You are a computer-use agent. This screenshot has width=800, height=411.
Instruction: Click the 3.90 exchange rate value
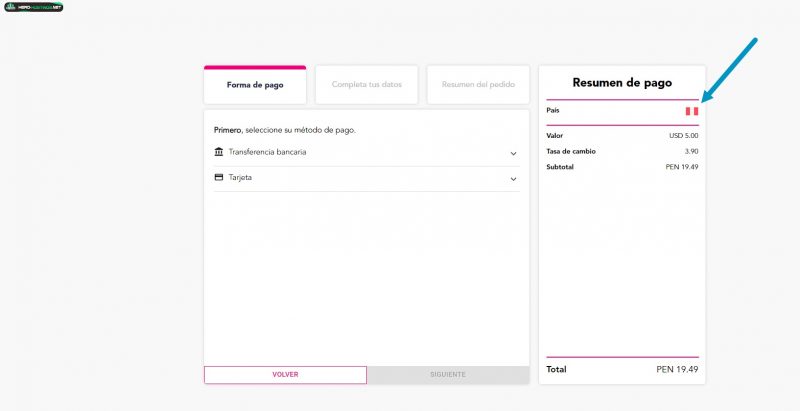click(x=690, y=151)
